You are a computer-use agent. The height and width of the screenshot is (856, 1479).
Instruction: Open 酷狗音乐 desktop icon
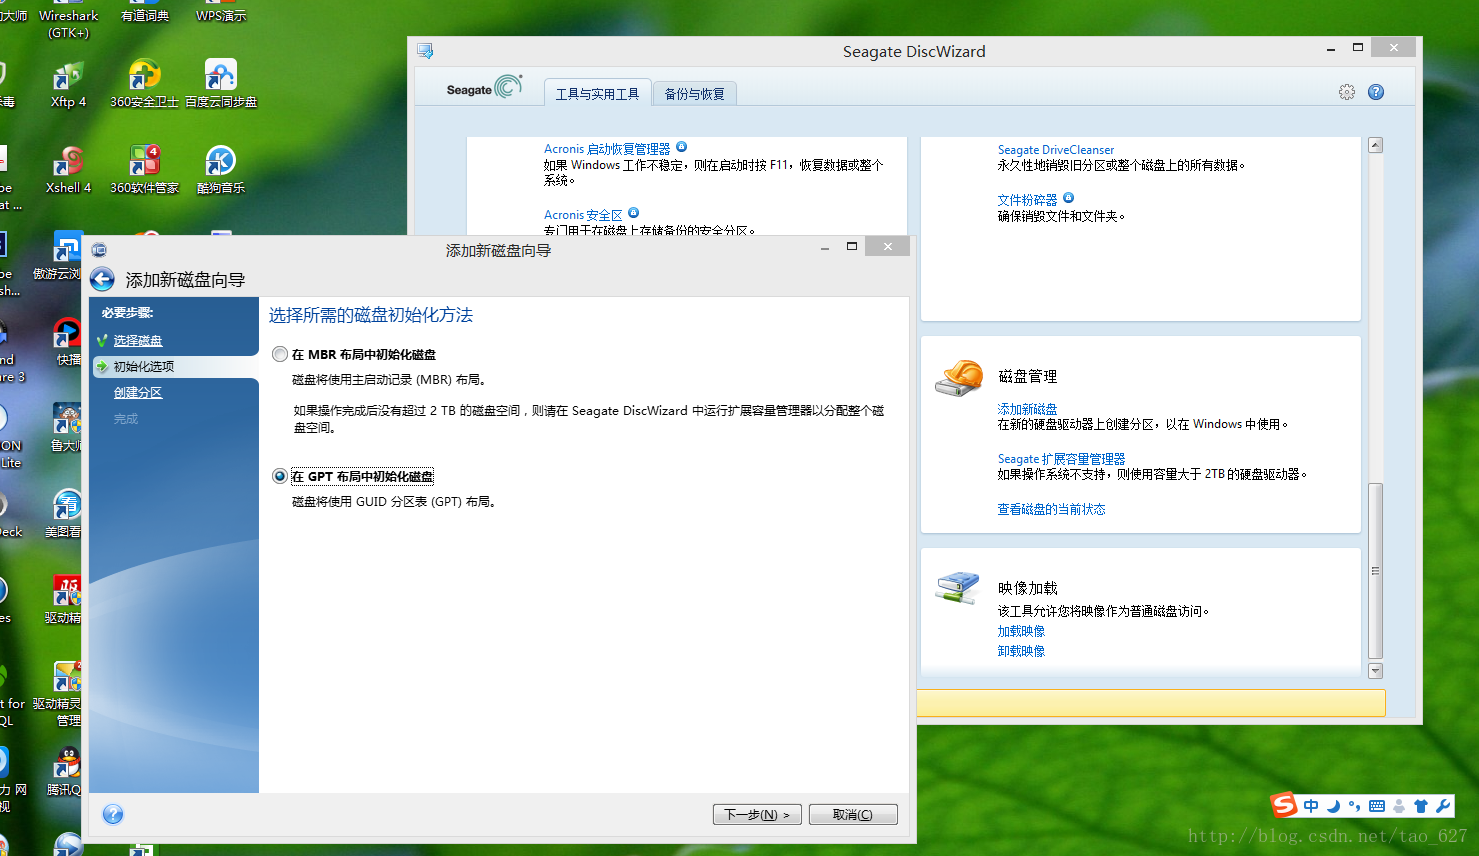click(221, 170)
